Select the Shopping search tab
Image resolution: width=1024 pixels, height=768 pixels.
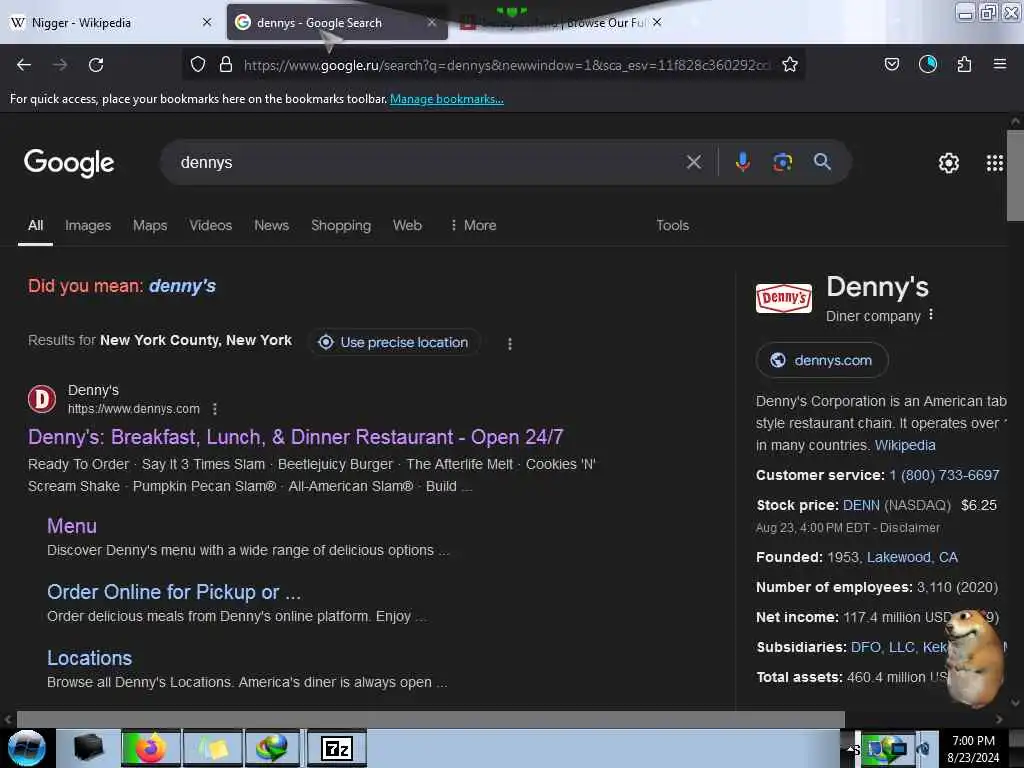[x=341, y=225]
